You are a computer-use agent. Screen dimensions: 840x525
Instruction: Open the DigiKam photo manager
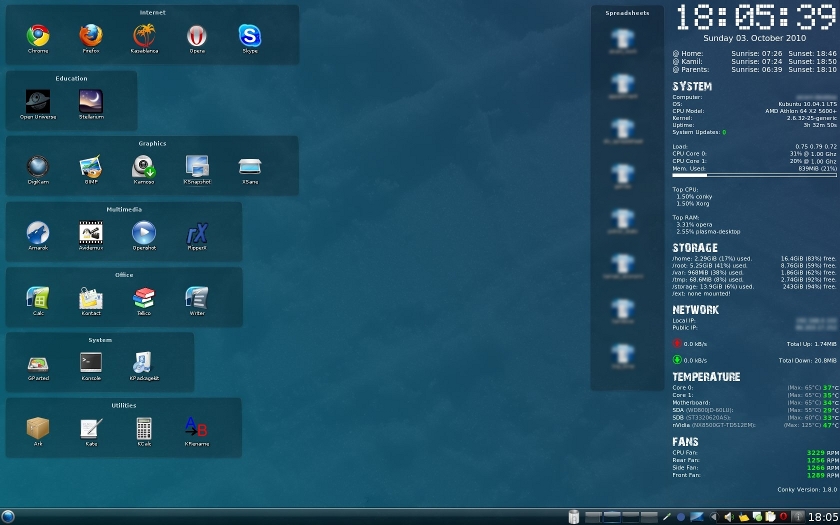click(38, 167)
